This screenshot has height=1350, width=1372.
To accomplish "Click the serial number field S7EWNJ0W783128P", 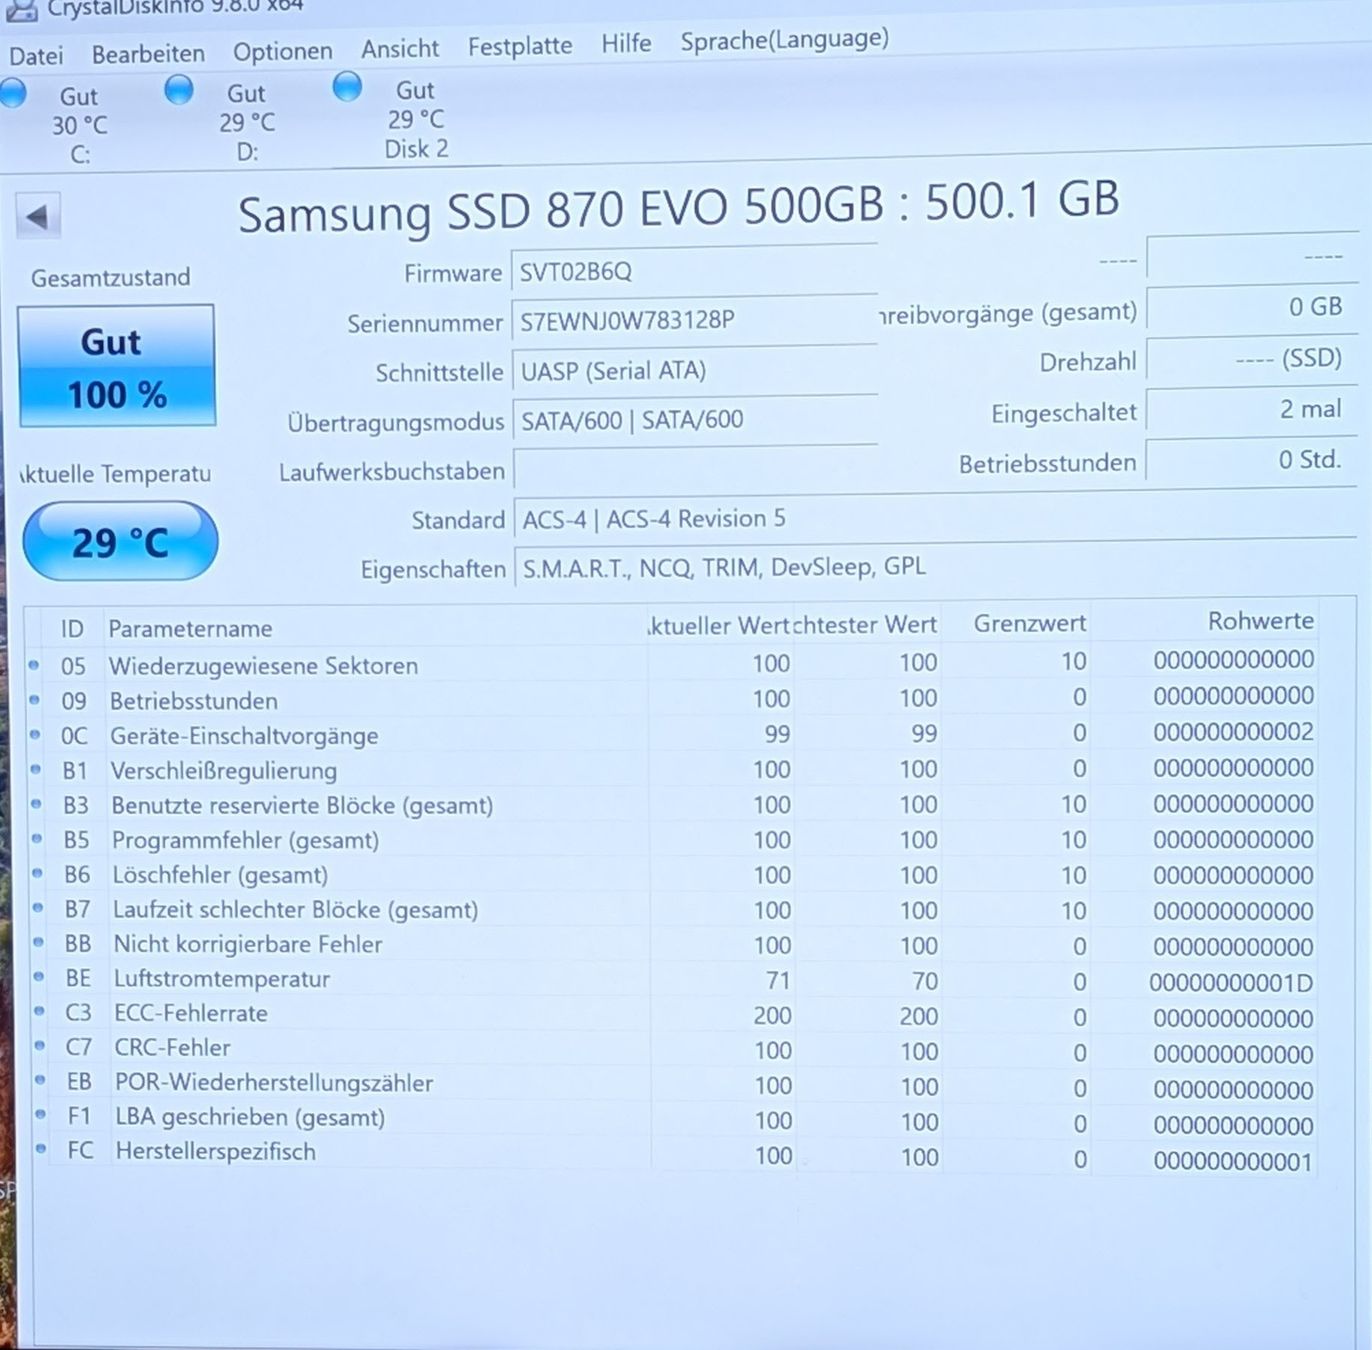I will (694, 321).
